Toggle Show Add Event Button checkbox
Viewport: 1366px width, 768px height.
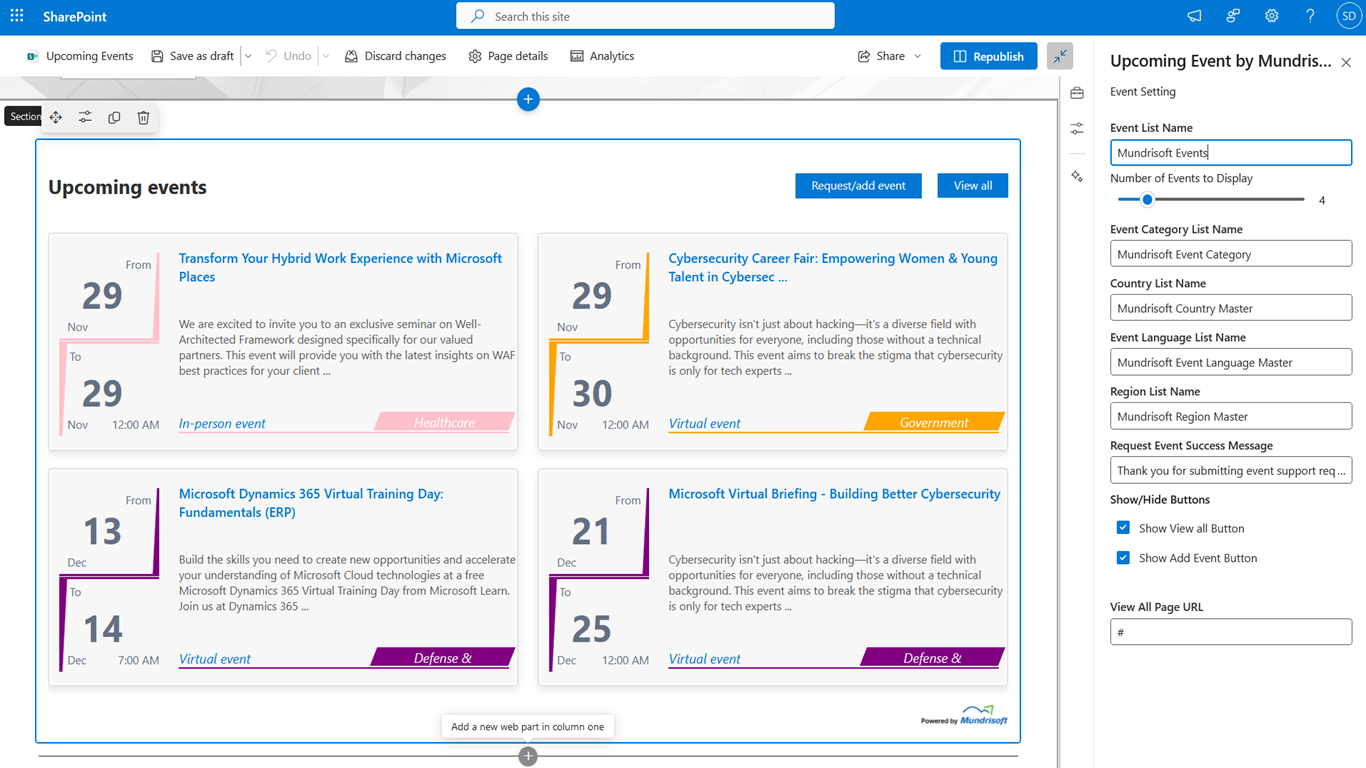click(1123, 558)
